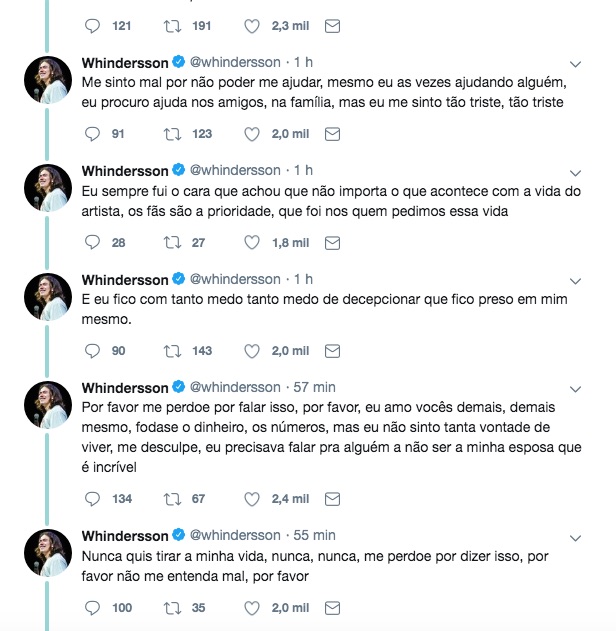
Task: Retweet the tweet with 35 retweets
Action: pos(174,607)
